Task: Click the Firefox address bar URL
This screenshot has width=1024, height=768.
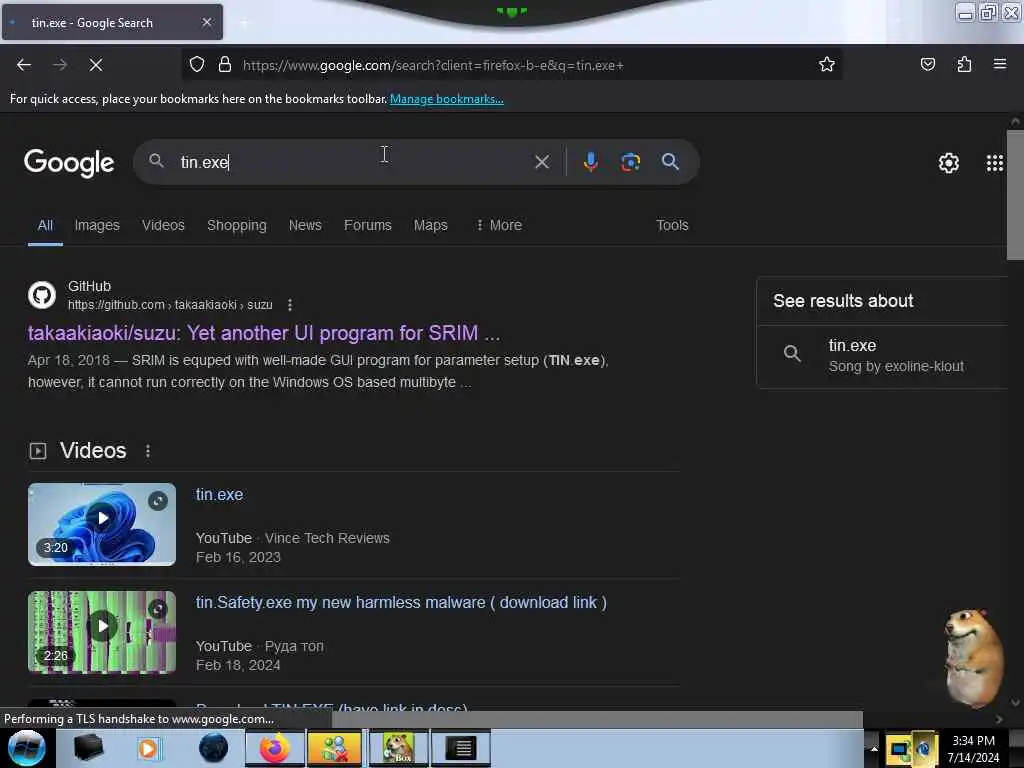Action: click(432, 65)
